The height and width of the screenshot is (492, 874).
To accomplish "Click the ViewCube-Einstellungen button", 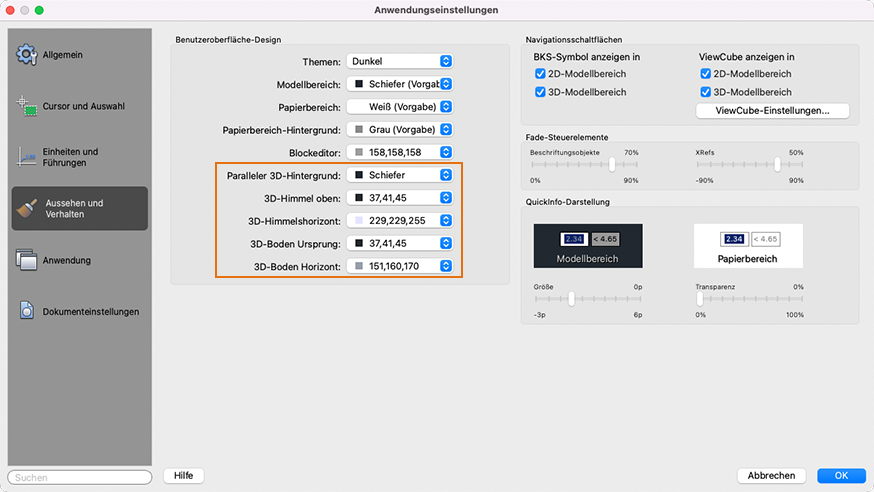I will tap(772, 111).
